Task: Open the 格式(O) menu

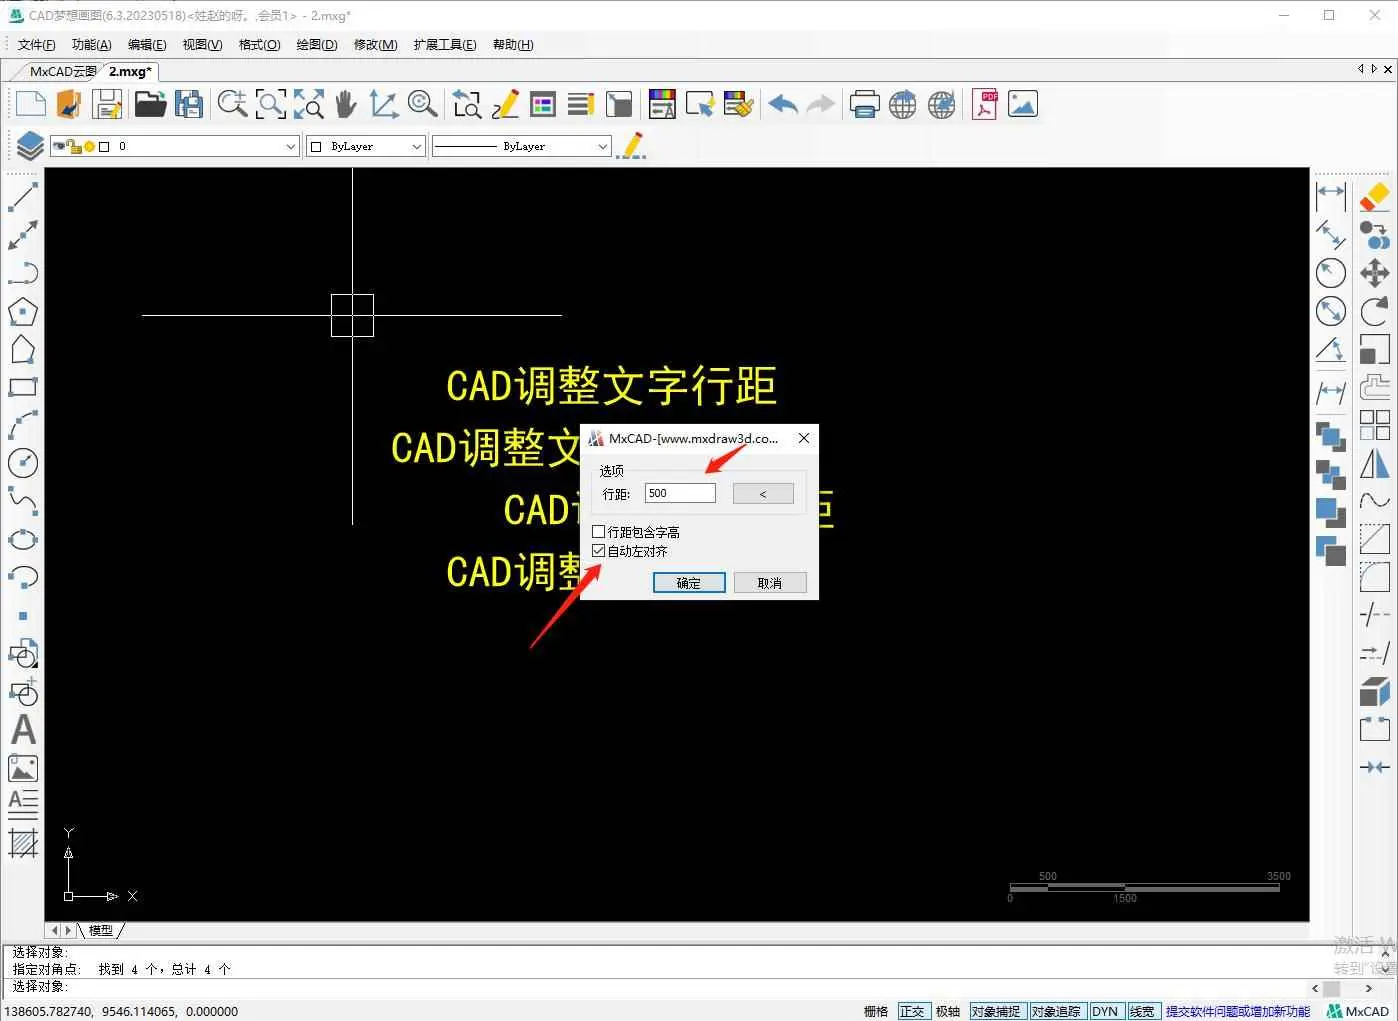Action: coord(259,45)
